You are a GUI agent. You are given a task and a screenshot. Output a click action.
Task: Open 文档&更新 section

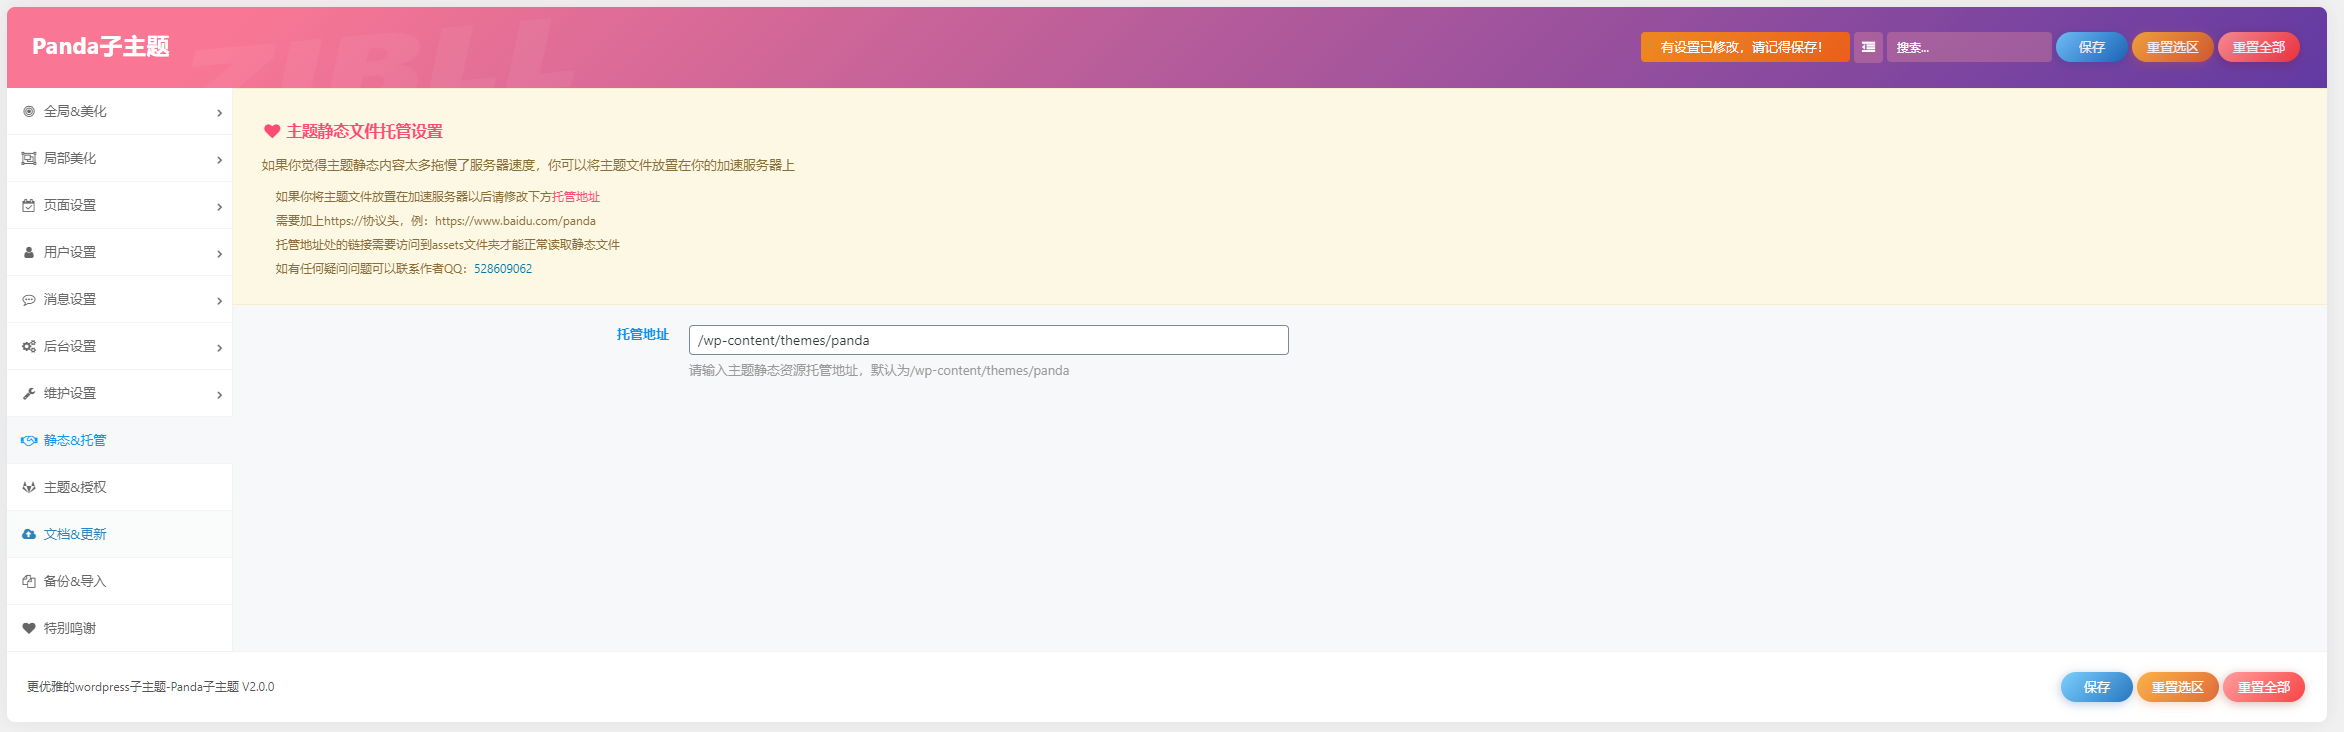pyautogui.click(x=120, y=534)
